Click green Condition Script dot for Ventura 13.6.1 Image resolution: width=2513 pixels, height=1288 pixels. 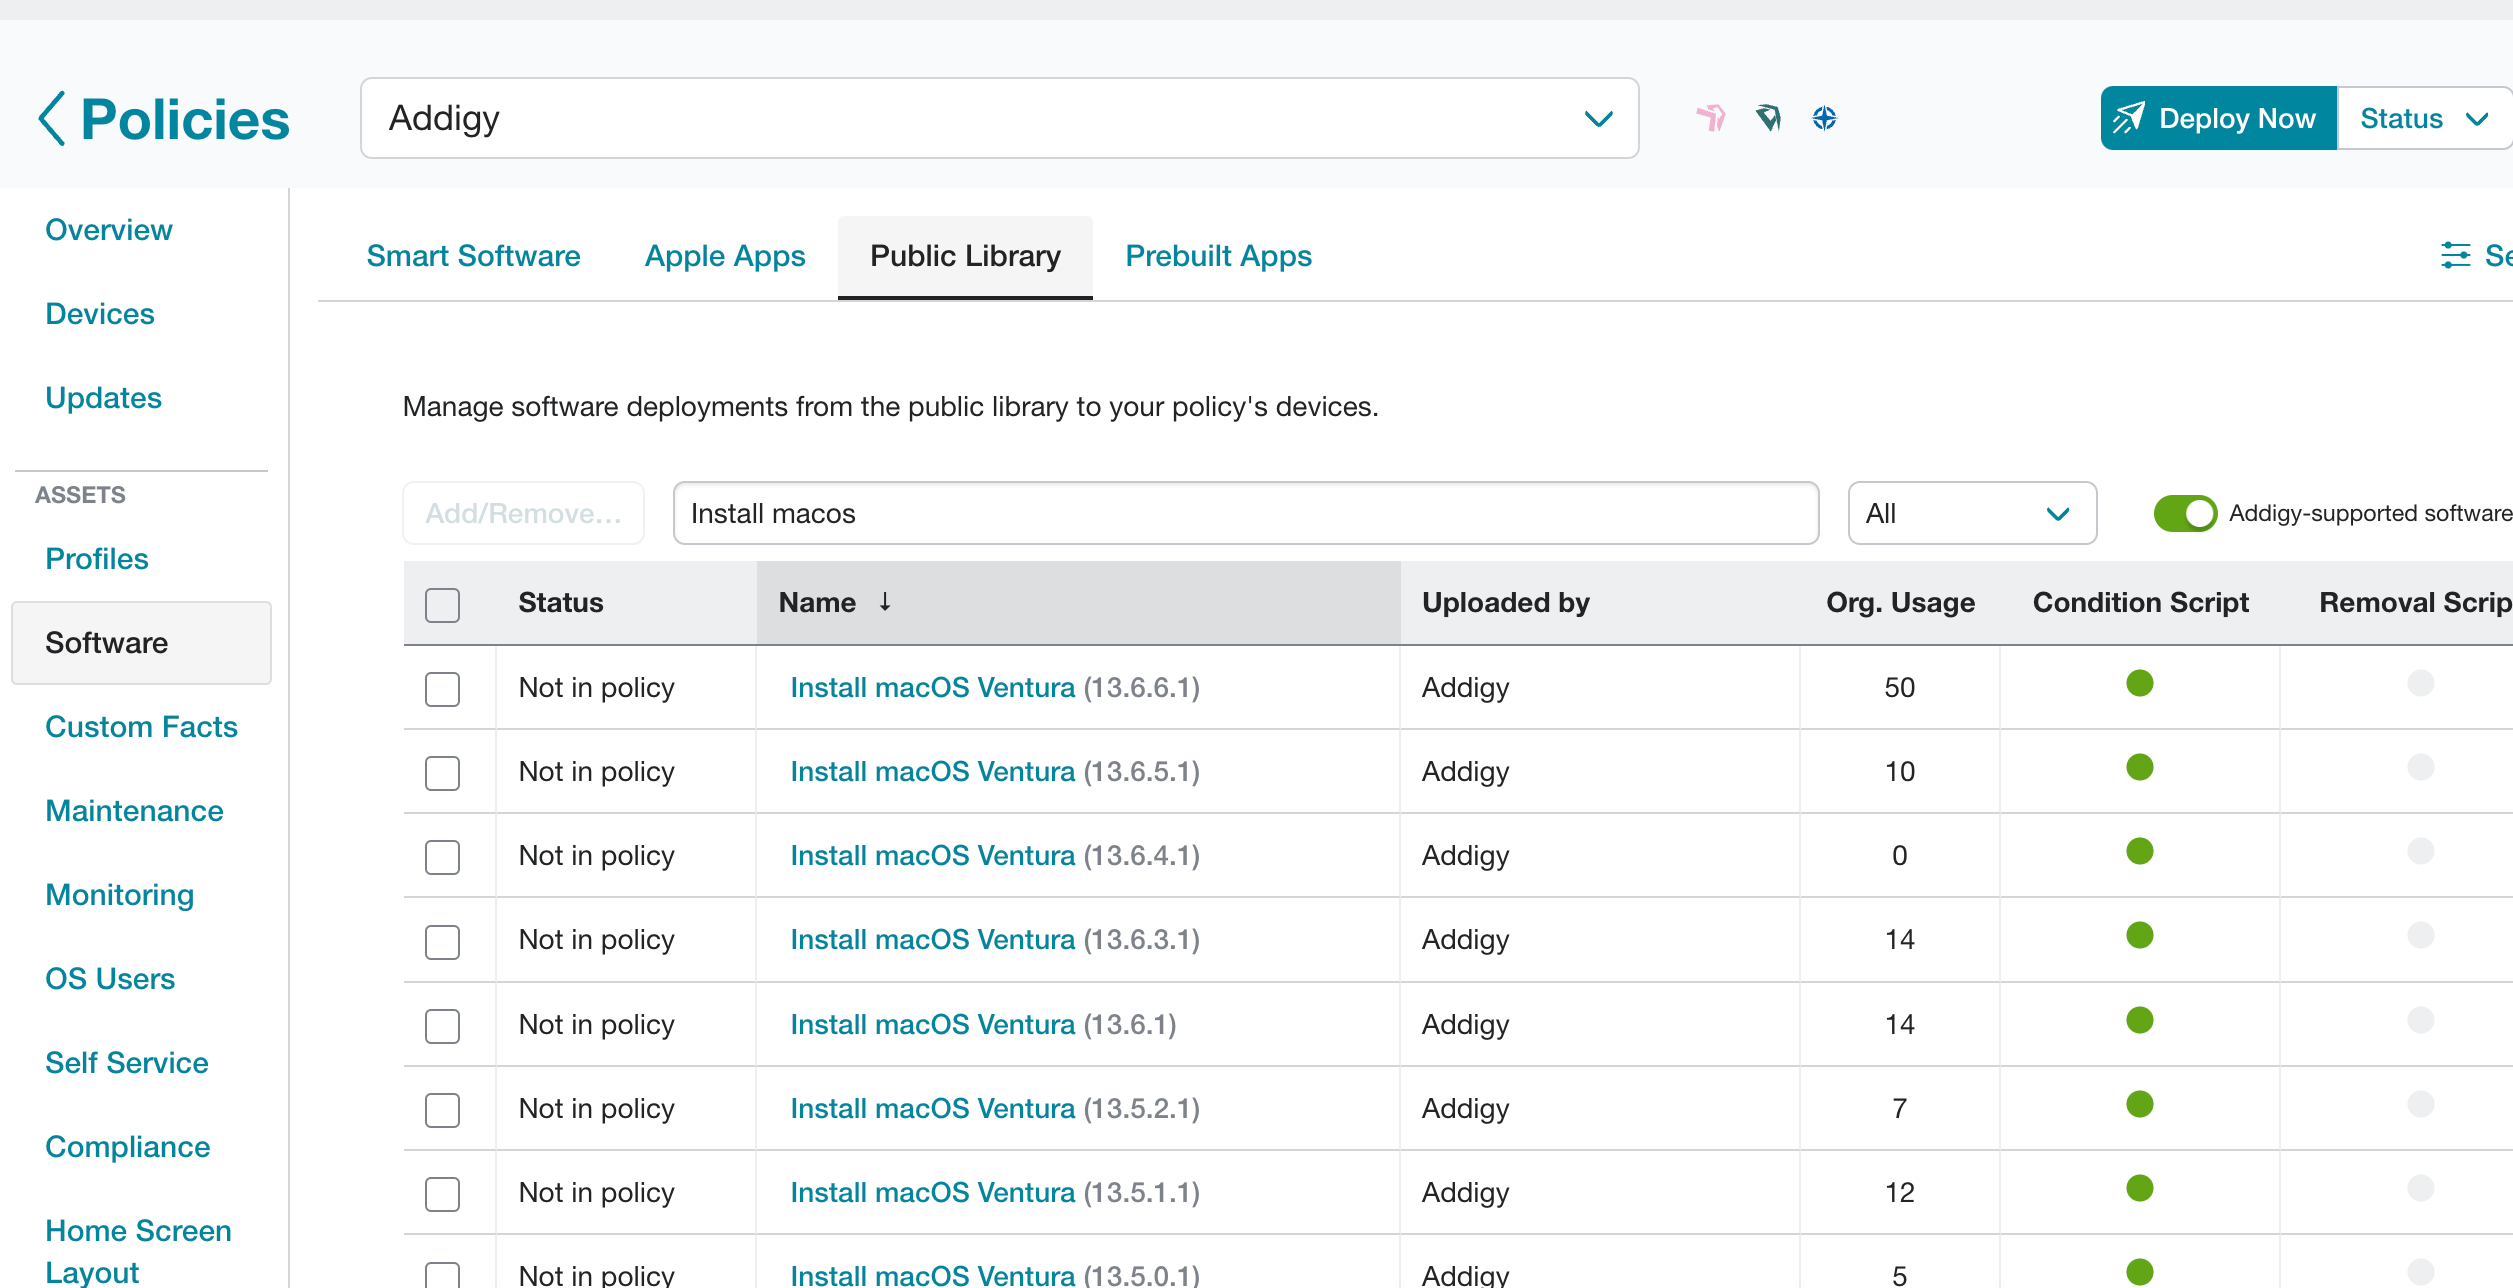[2140, 1020]
